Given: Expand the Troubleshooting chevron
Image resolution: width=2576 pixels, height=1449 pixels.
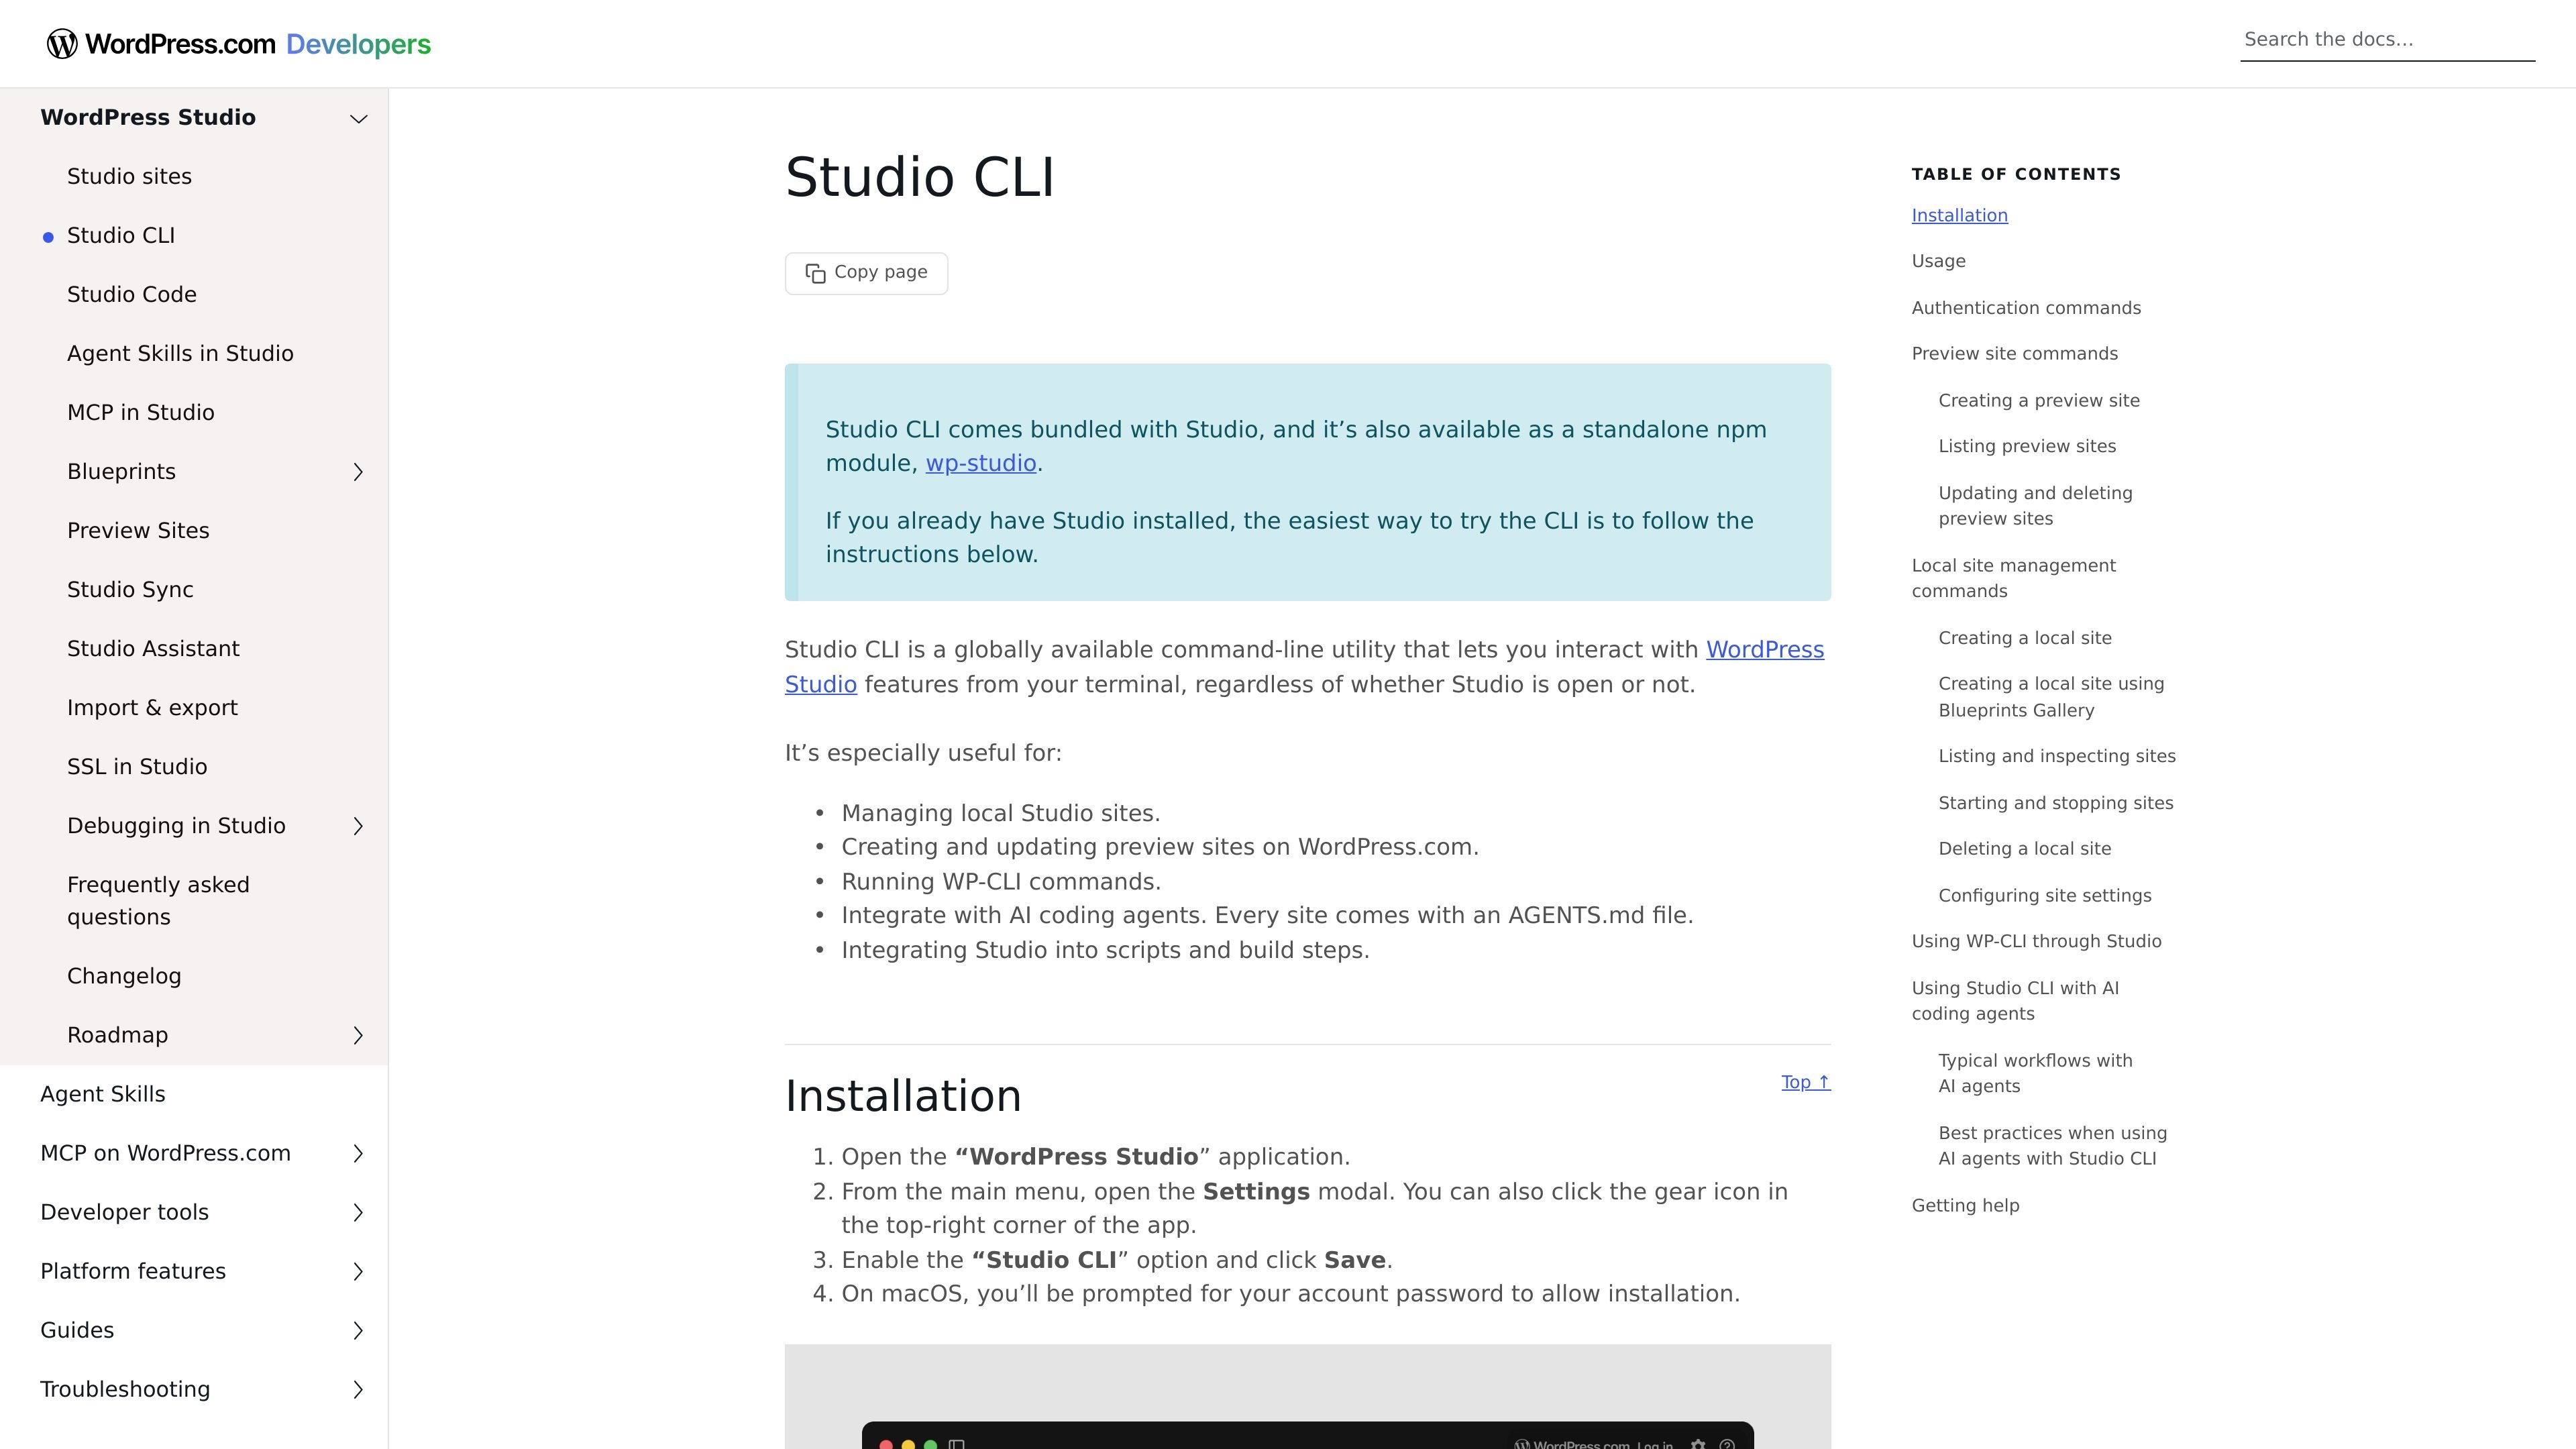Looking at the screenshot, I should pos(358,1389).
